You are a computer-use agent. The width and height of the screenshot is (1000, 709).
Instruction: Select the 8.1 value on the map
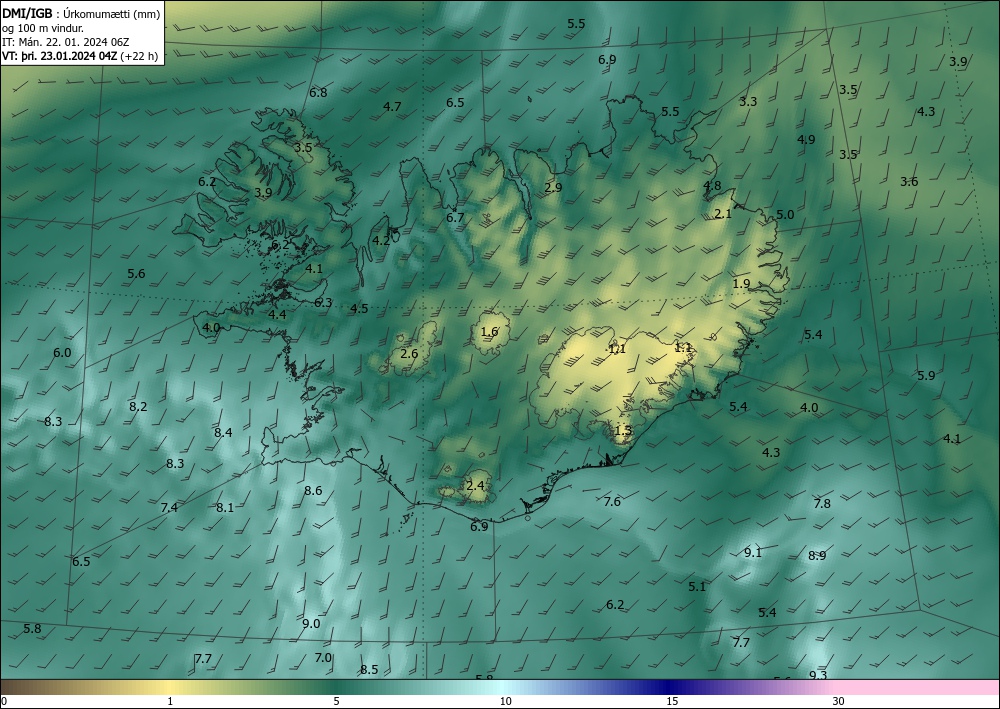coord(224,508)
